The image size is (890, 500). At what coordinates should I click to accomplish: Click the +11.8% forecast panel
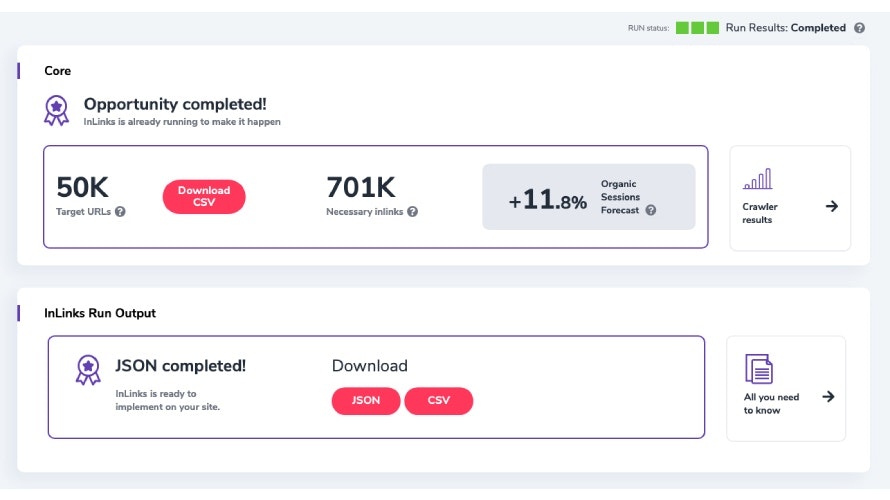pyautogui.click(x=588, y=197)
